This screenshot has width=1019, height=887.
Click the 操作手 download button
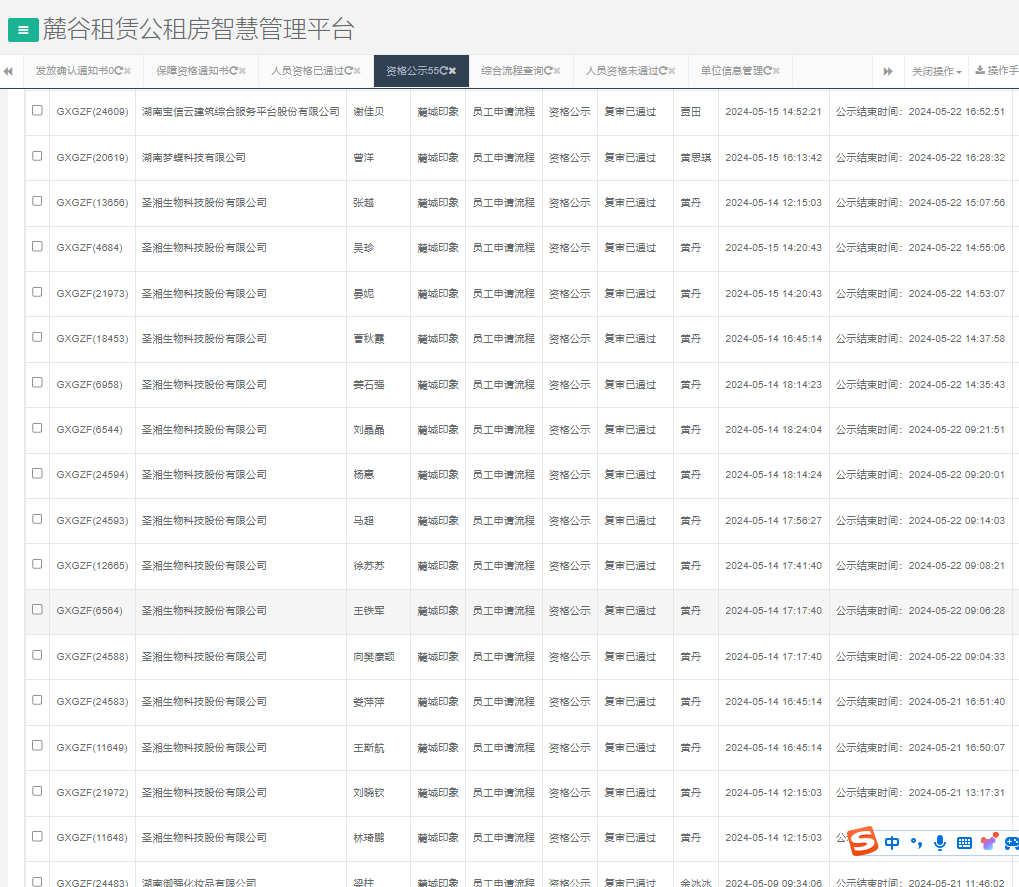[x=996, y=71]
